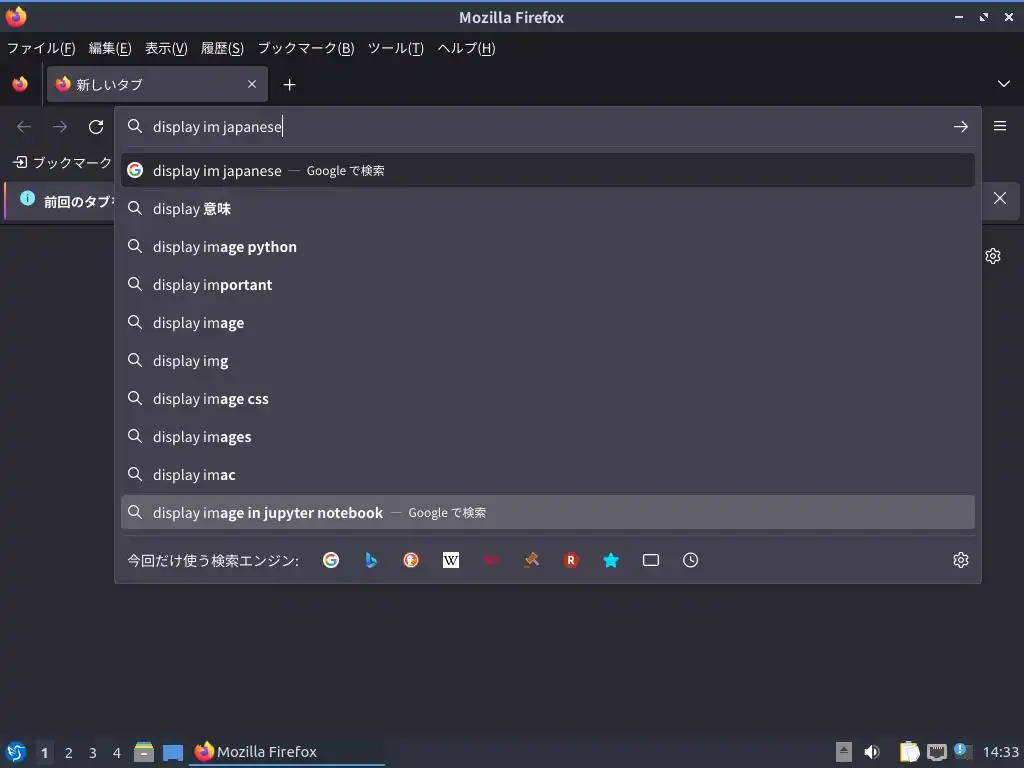Switch to workspace 2
1024x768 pixels.
(x=69, y=753)
